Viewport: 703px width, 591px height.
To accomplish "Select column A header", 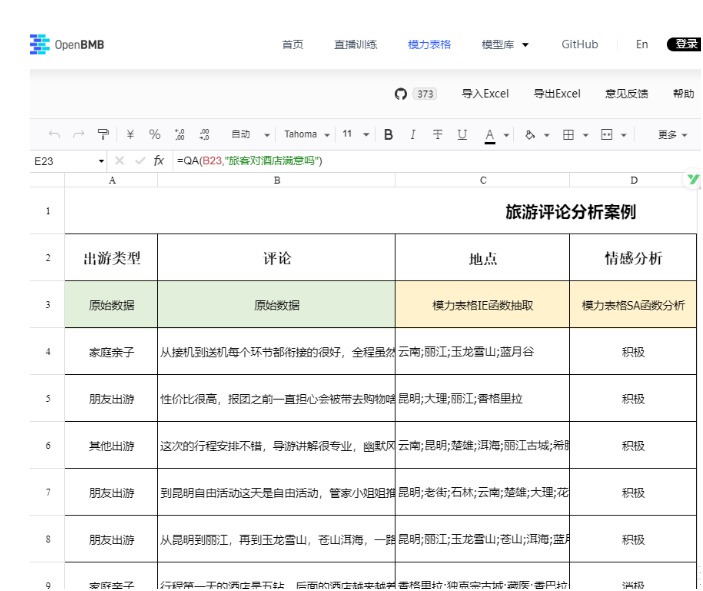I will tap(112, 180).
